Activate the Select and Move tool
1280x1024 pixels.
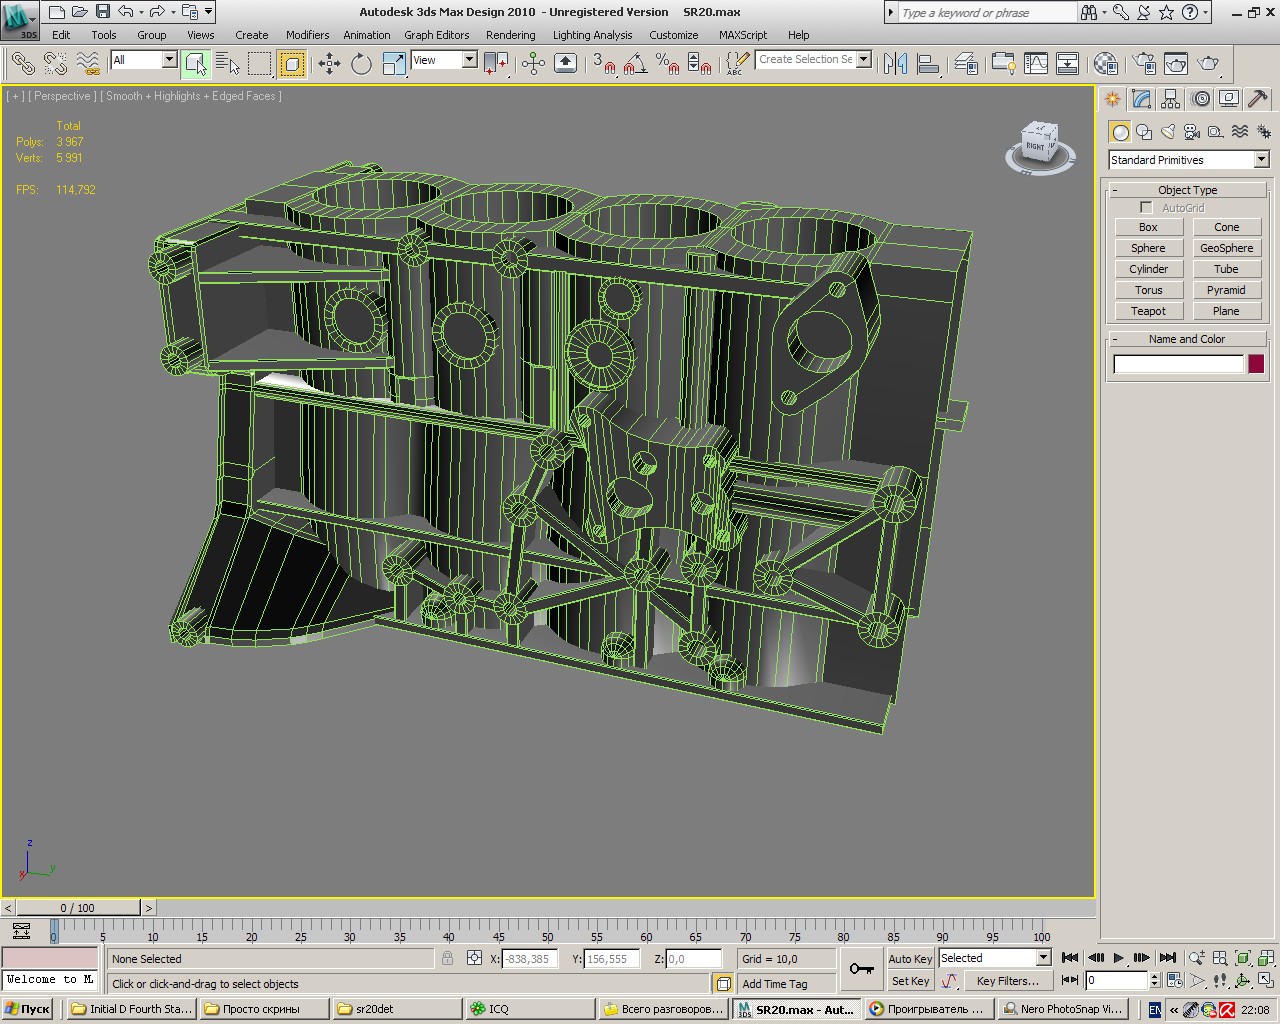point(329,64)
